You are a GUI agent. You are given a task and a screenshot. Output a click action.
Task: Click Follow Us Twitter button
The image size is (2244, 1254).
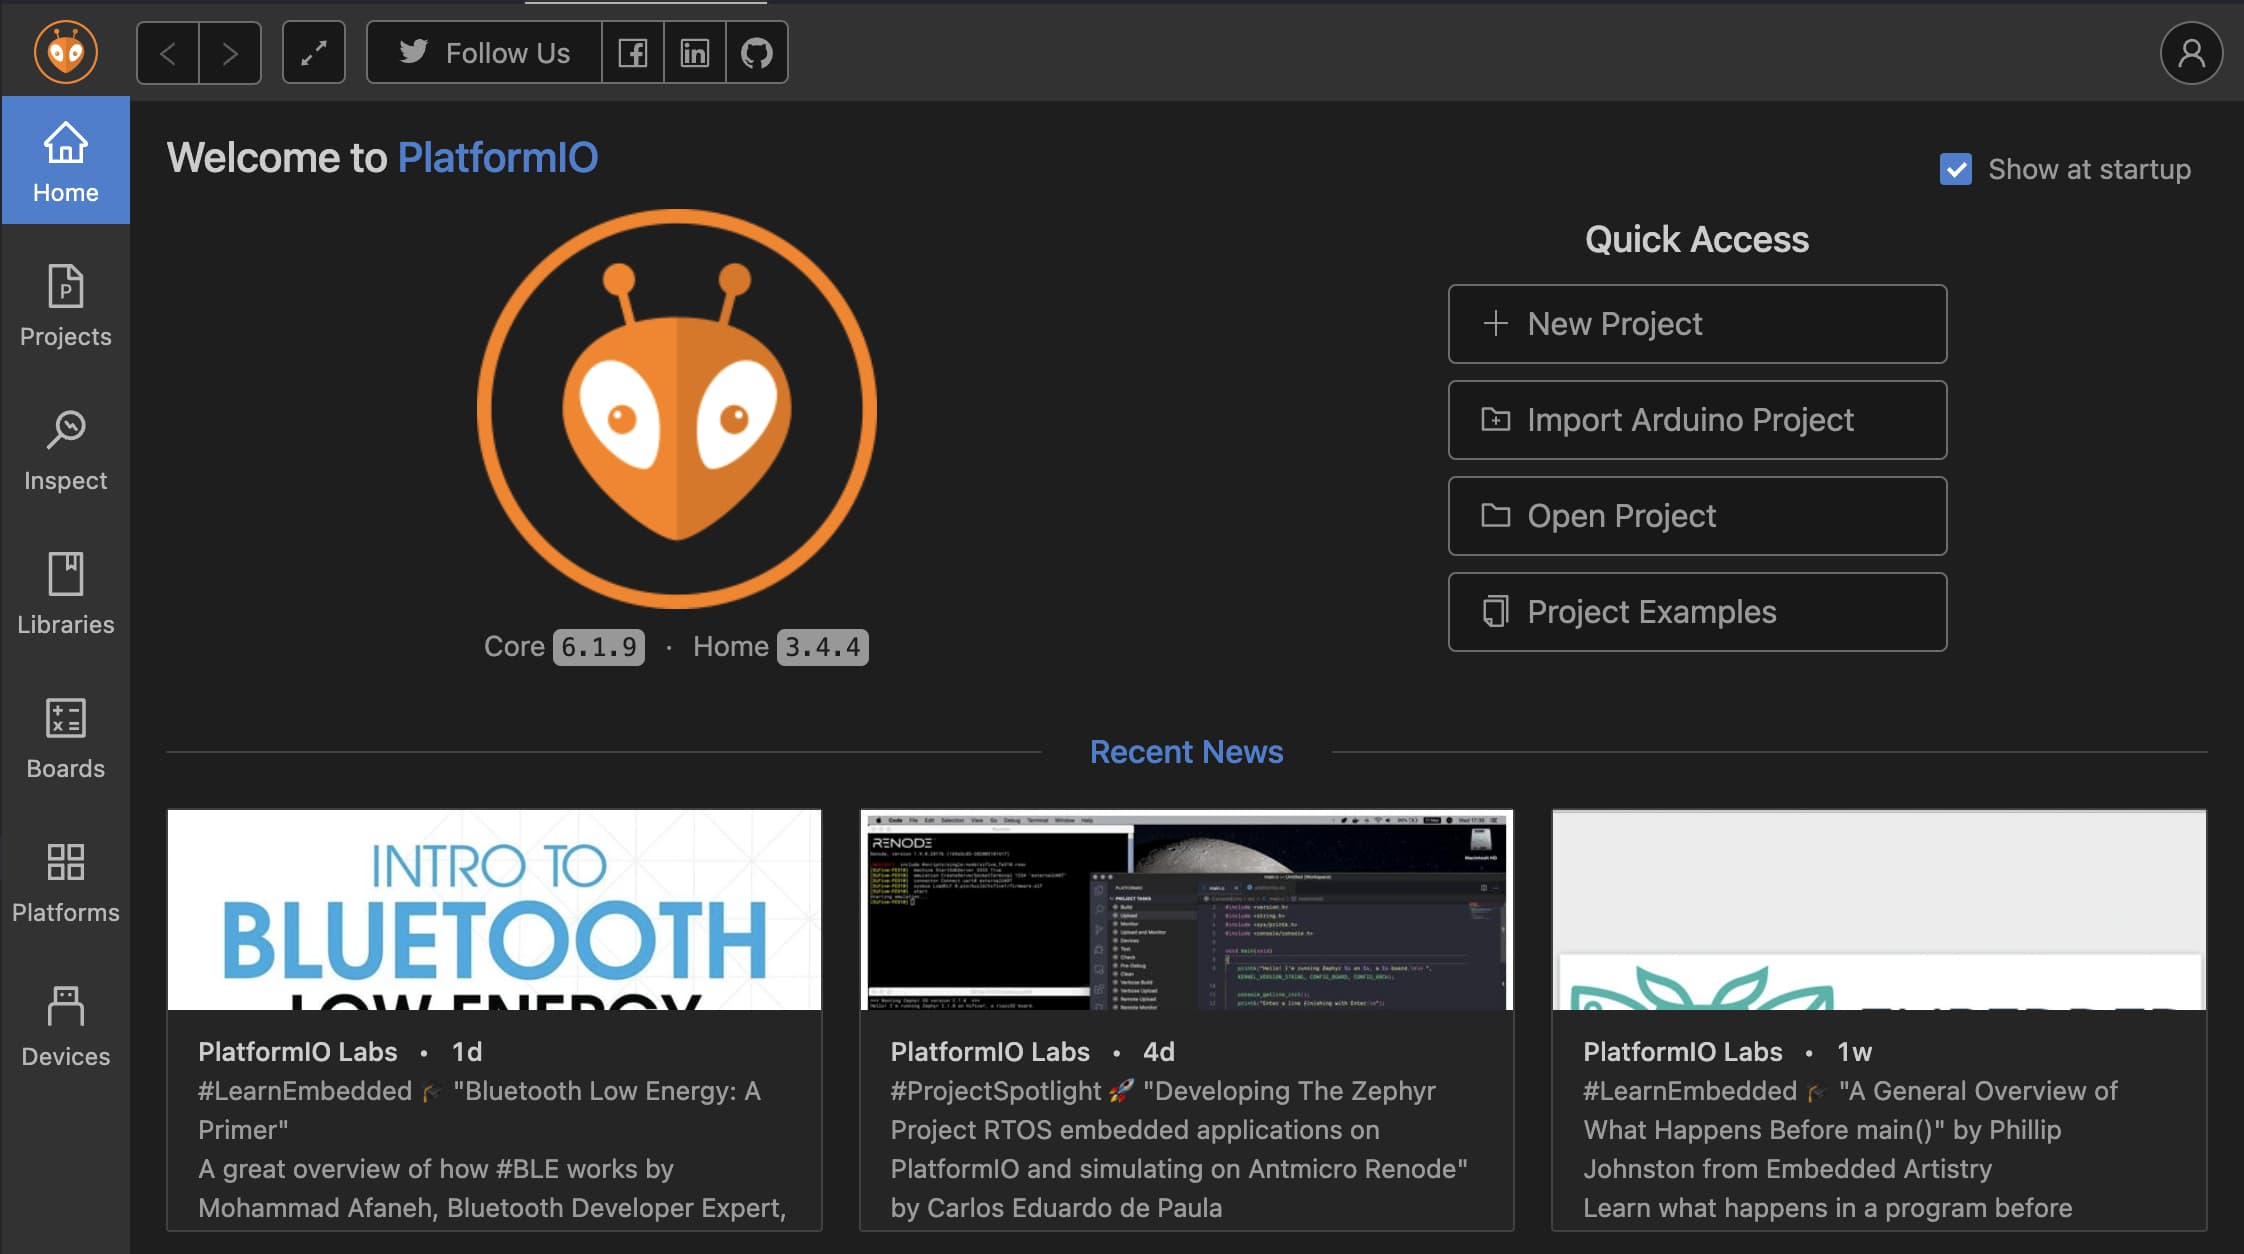coord(485,52)
